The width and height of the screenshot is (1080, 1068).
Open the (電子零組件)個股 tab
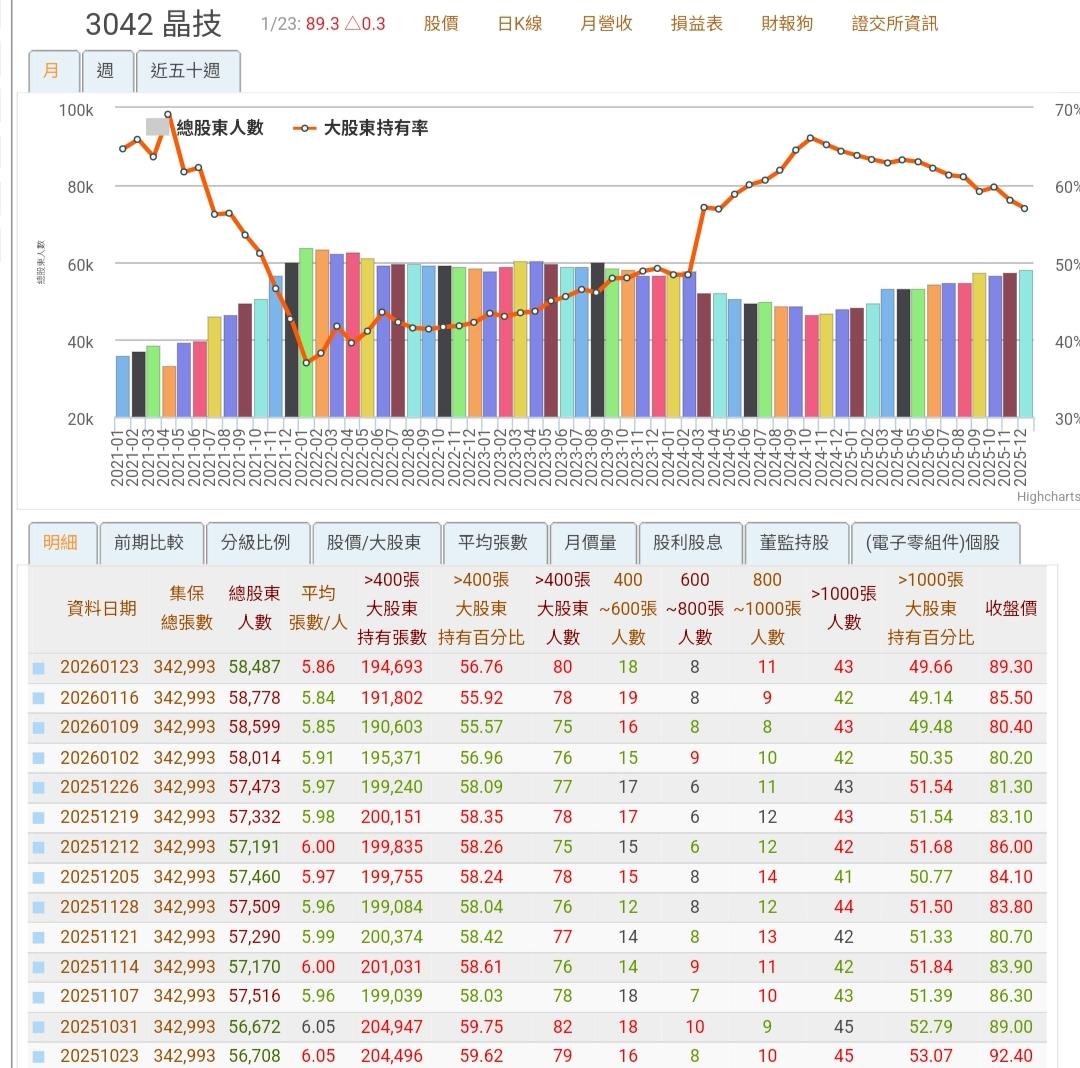point(933,542)
